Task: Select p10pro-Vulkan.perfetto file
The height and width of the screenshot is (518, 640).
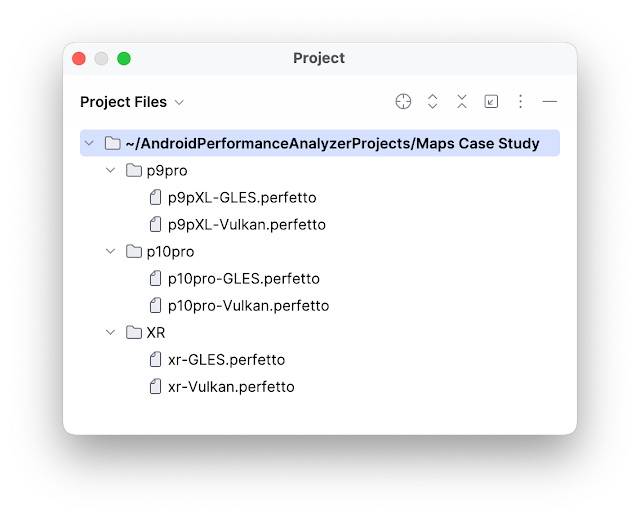Action: point(248,306)
